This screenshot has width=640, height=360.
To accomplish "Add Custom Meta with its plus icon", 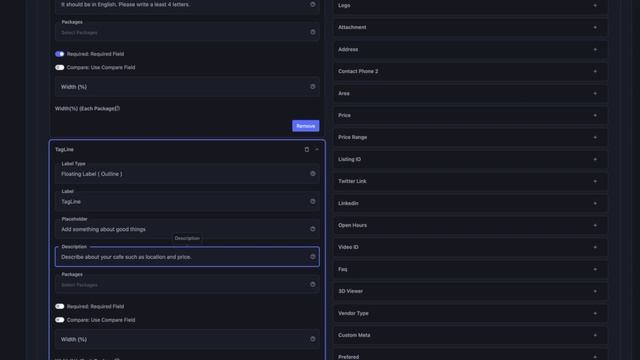I will pyautogui.click(x=595, y=335).
